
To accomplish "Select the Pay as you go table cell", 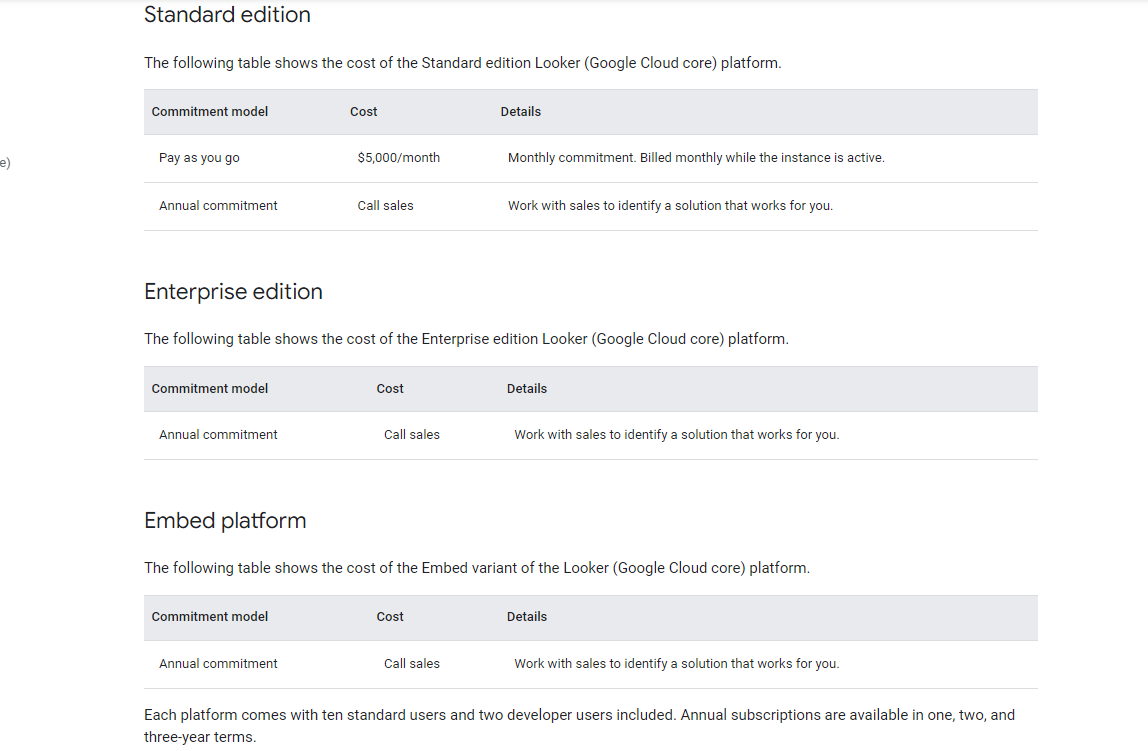I will (199, 157).
